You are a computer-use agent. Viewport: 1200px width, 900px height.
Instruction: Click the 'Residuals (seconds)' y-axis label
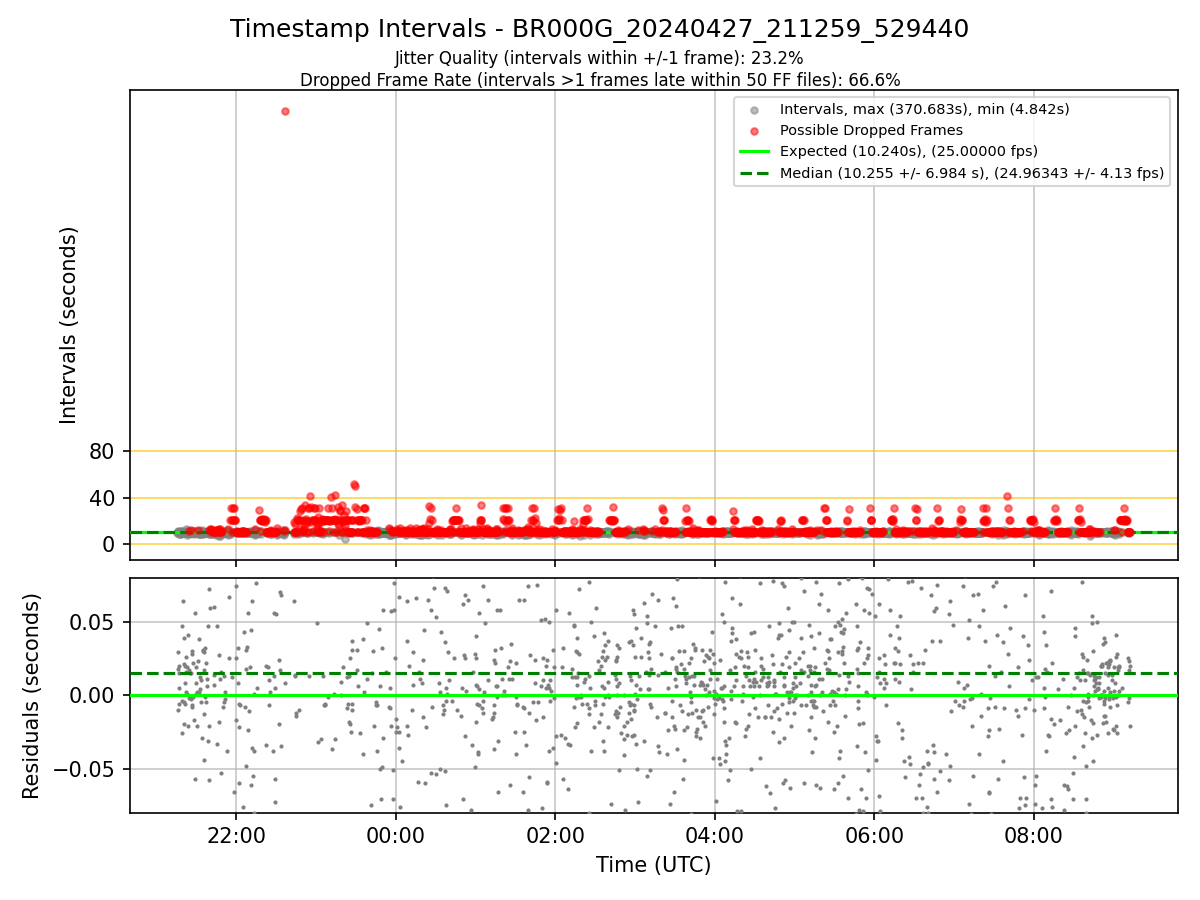point(32,696)
